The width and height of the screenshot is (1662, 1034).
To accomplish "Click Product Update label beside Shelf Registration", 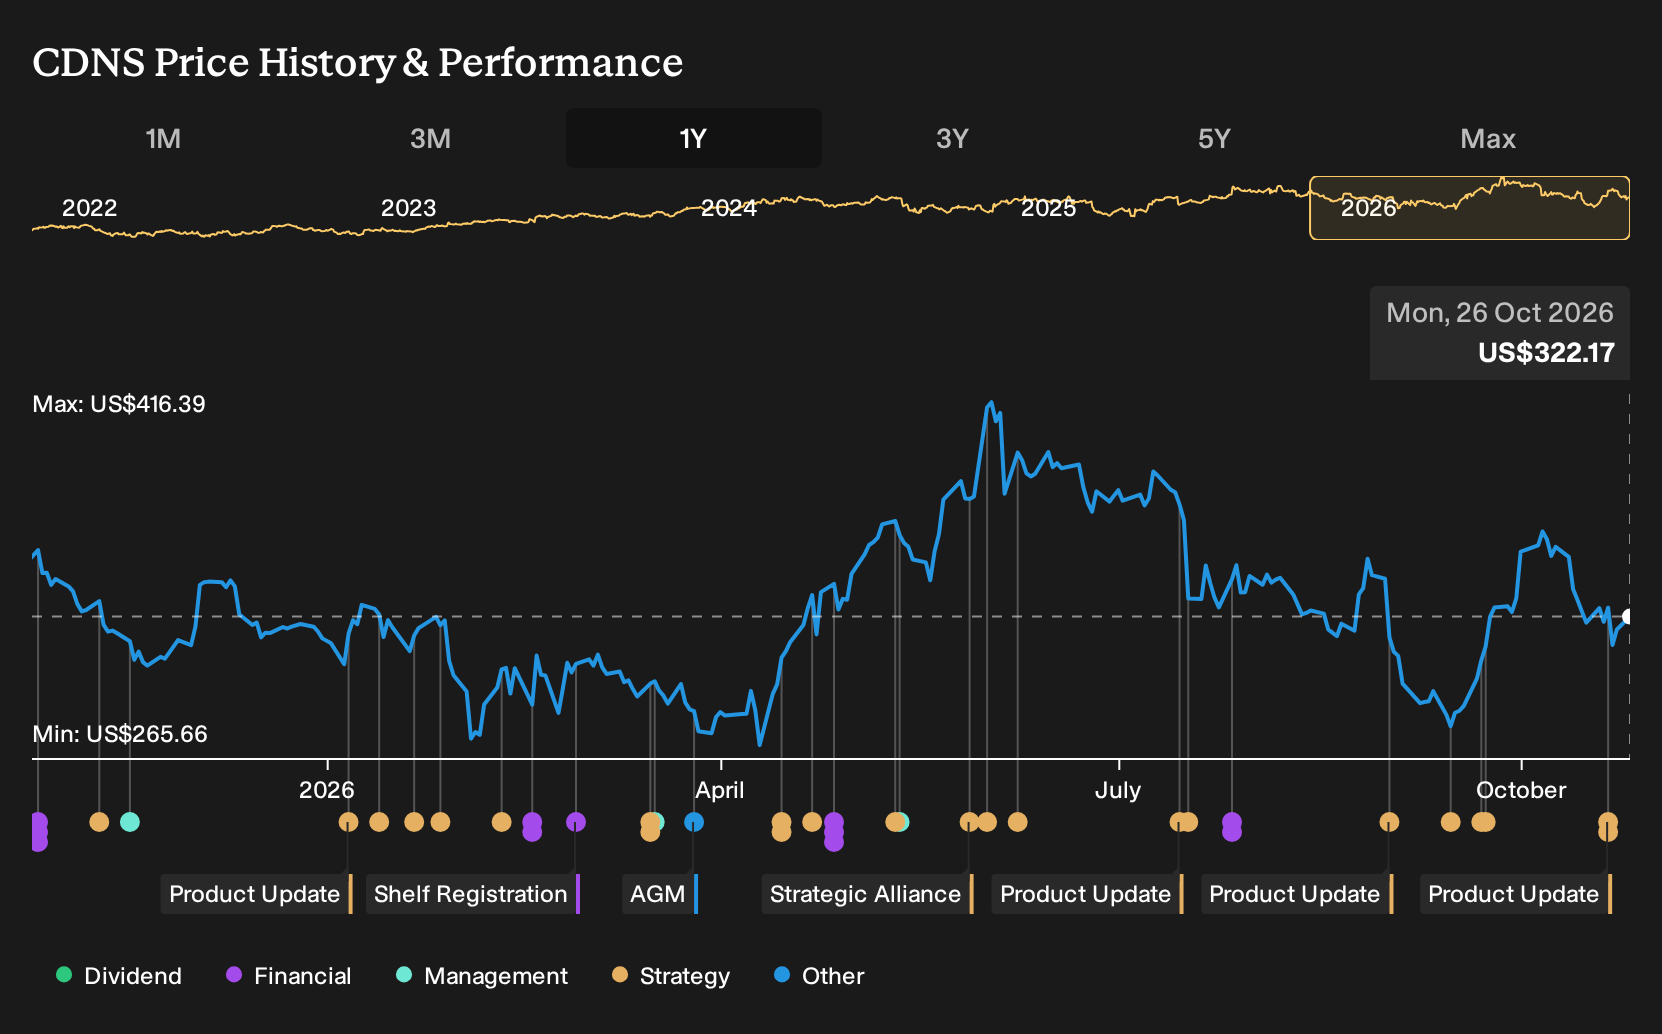I will pyautogui.click(x=257, y=894).
